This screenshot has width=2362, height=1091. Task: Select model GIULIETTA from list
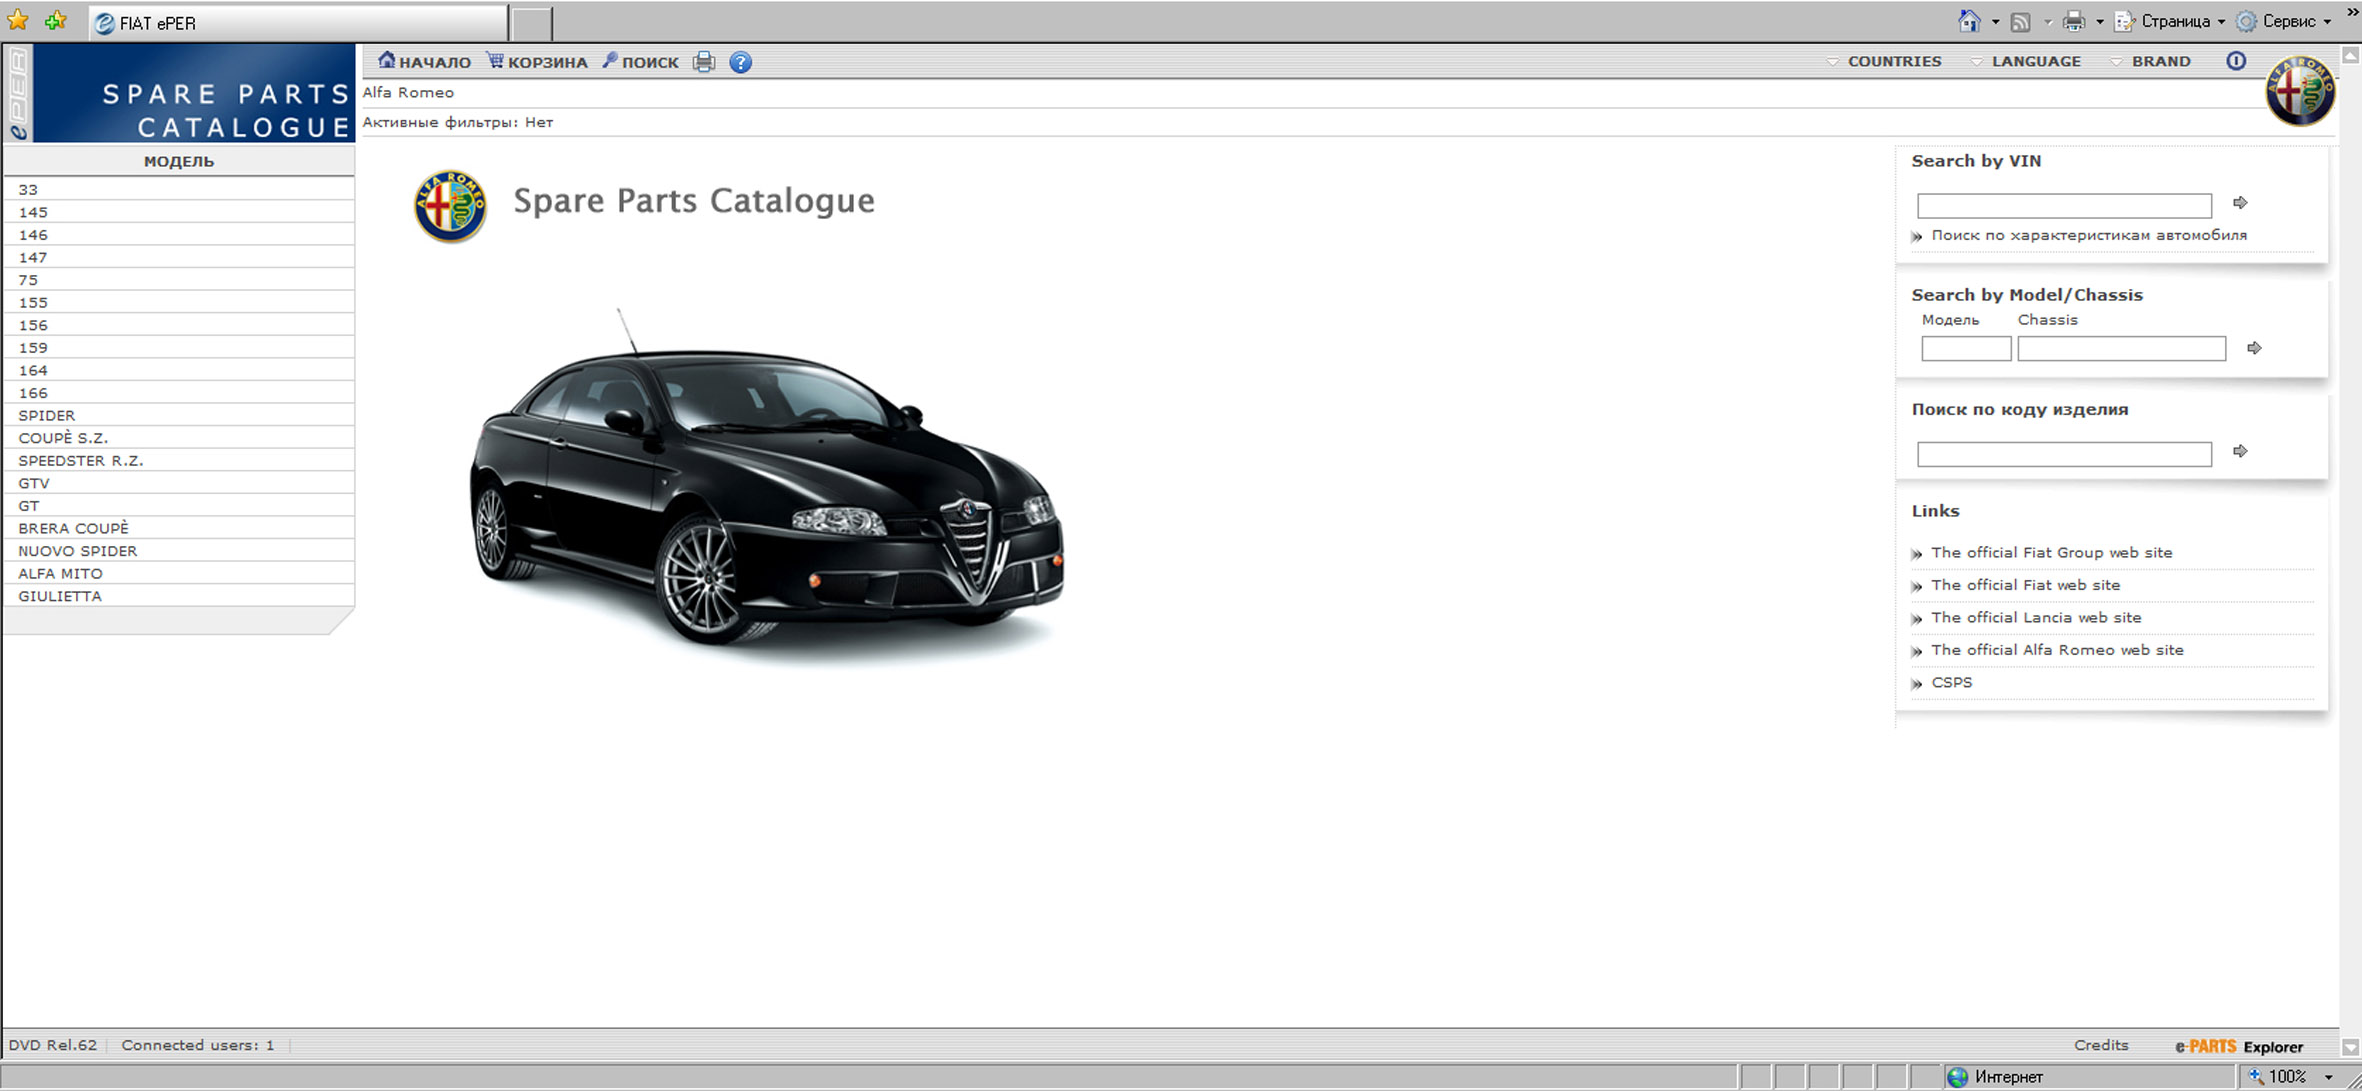coord(60,596)
